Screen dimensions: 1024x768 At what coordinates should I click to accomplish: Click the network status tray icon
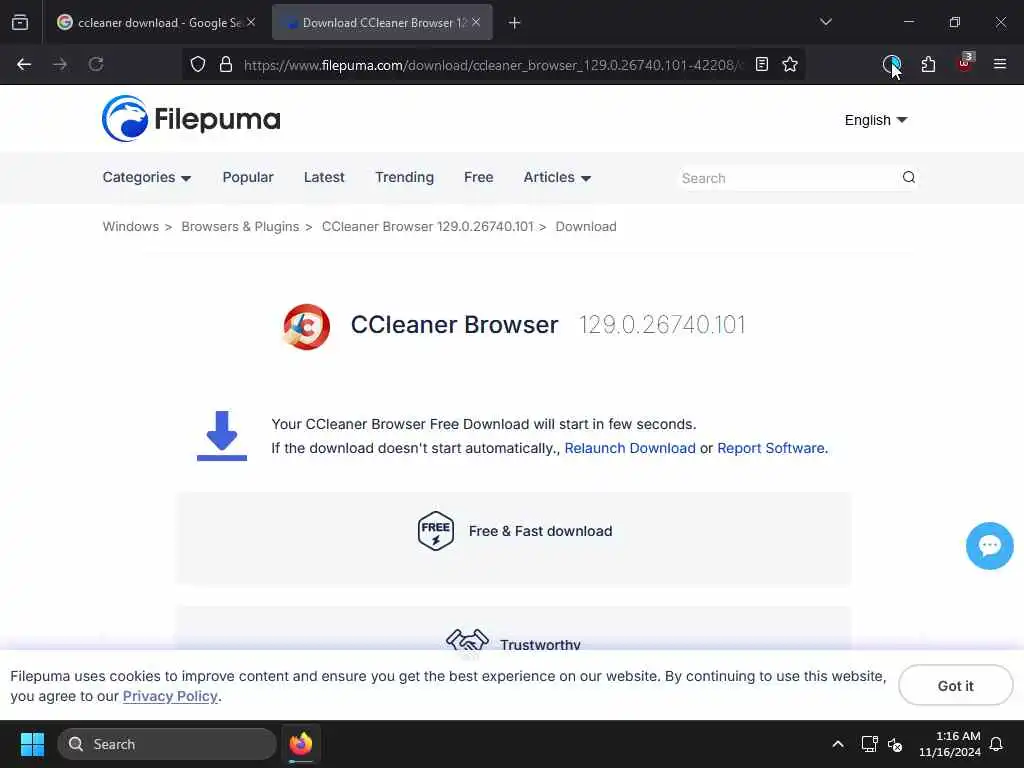869,744
